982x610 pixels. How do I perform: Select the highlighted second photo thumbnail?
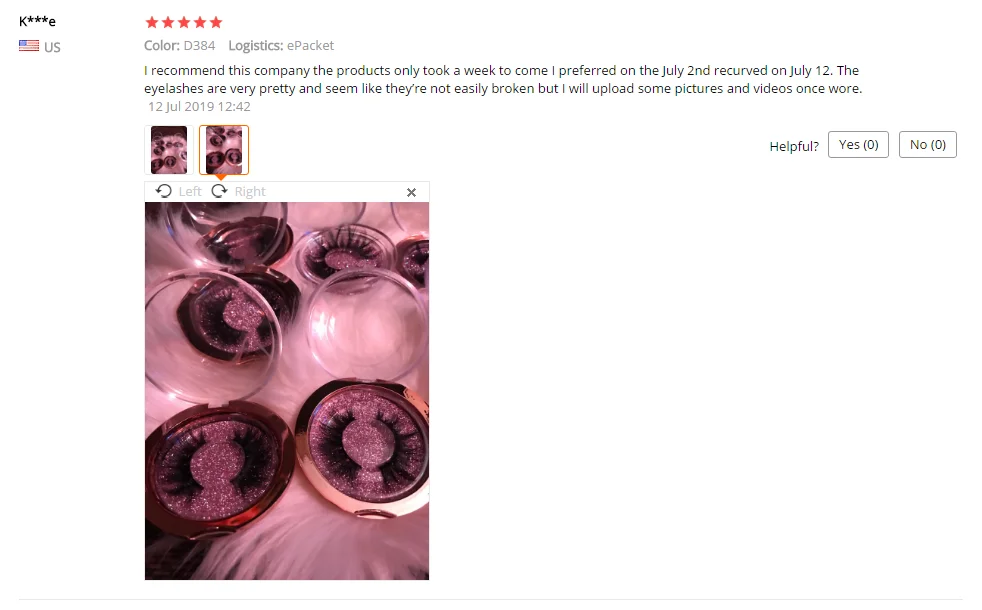(224, 150)
